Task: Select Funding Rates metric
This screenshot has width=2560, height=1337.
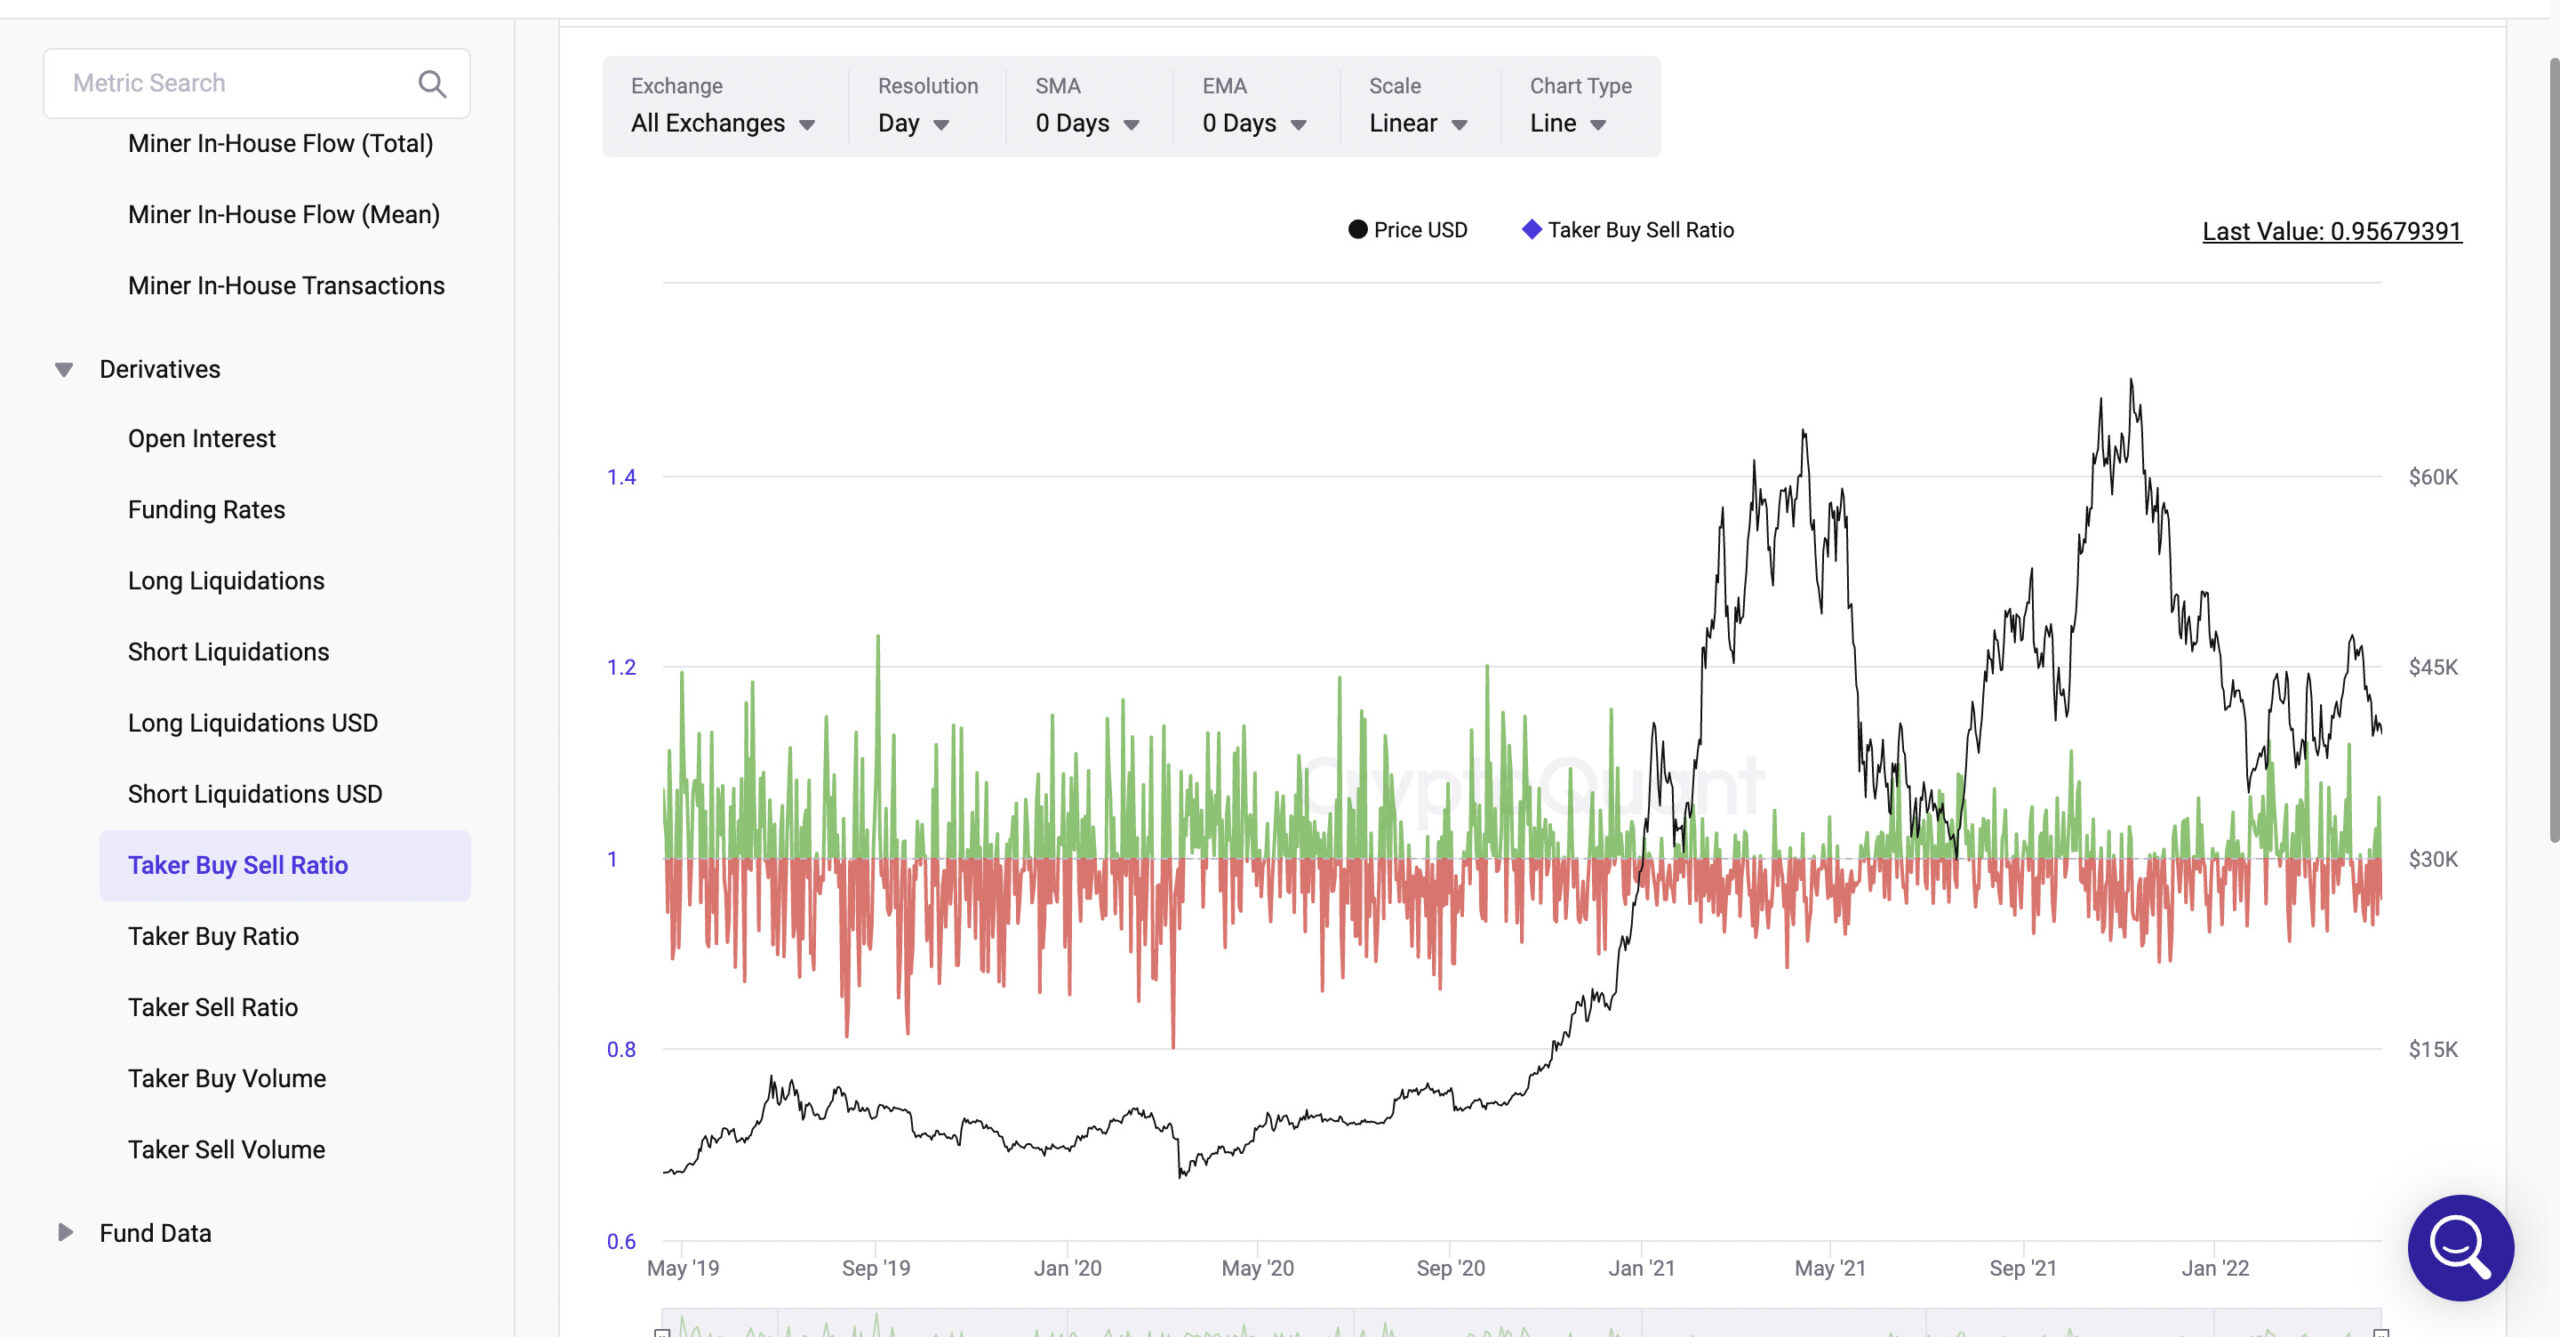Action: 206,509
